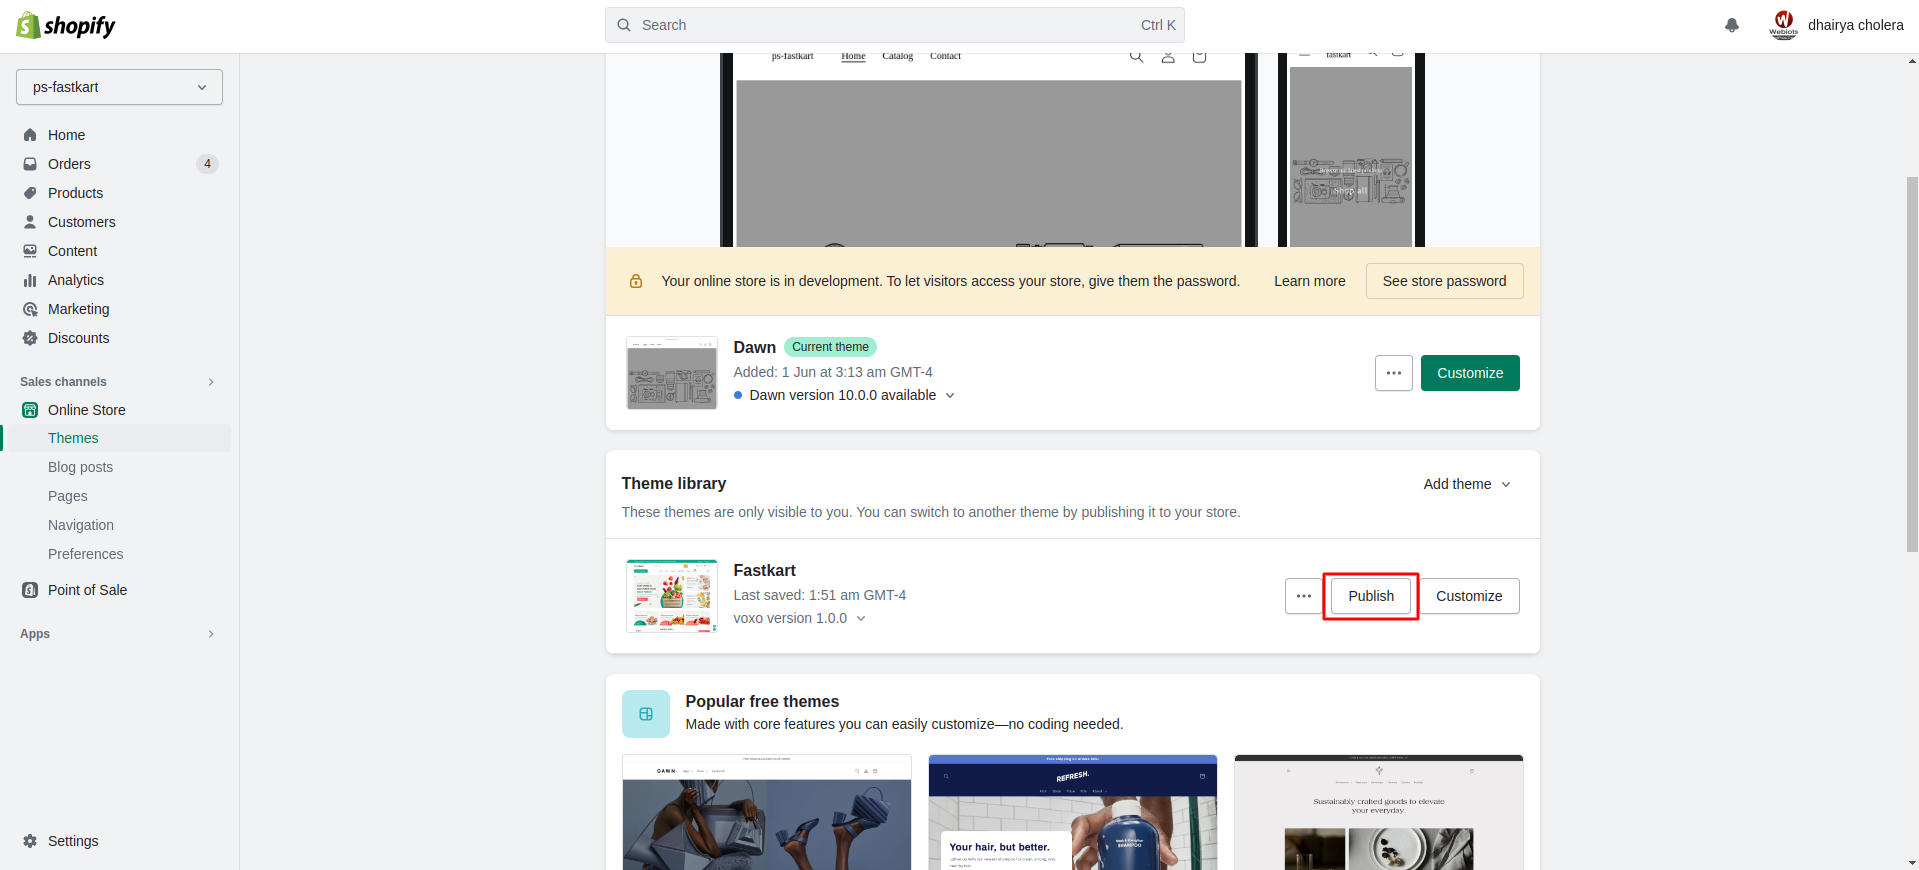Click the Shopify logo
The height and width of the screenshot is (870, 1919).
(66, 26)
